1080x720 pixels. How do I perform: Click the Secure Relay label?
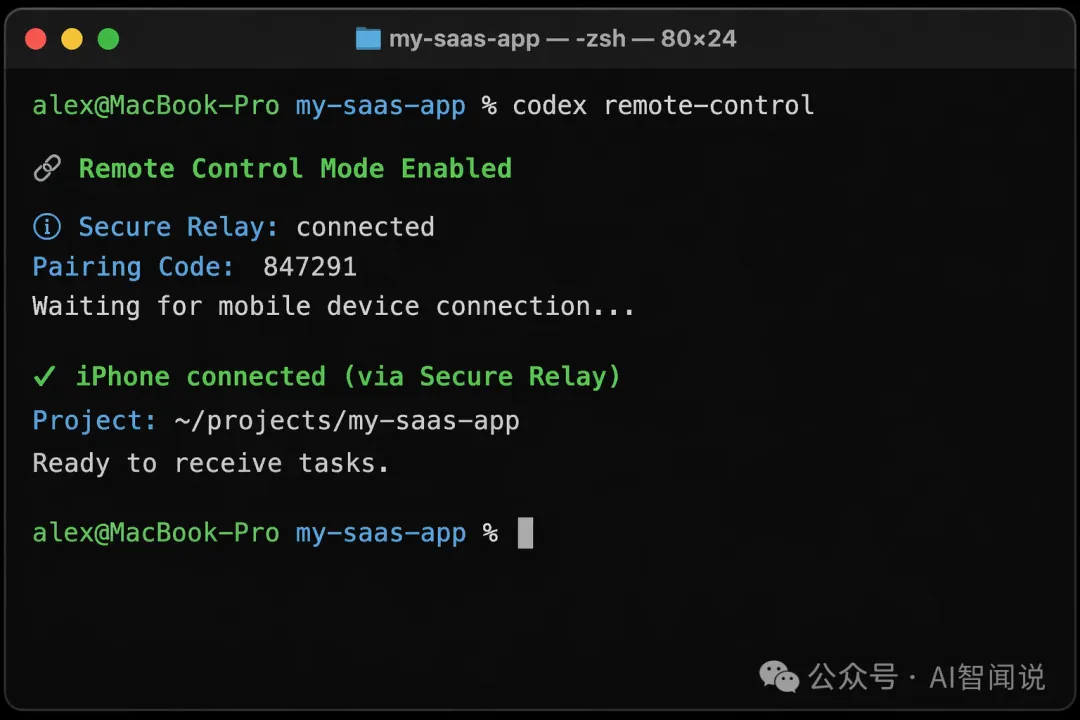pyautogui.click(x=178, y=227)
